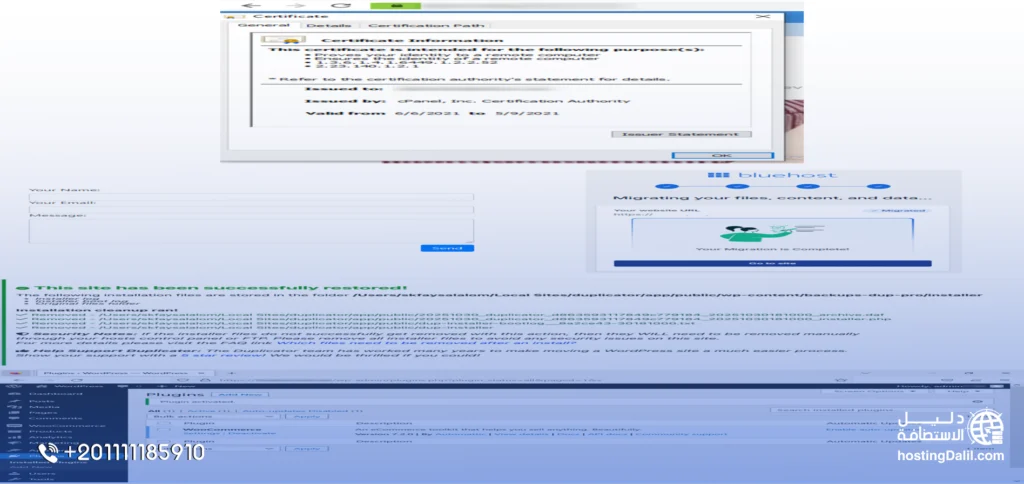
Task: Tick the WooCommerce plugin row checkbox
Action: point(164,429)
